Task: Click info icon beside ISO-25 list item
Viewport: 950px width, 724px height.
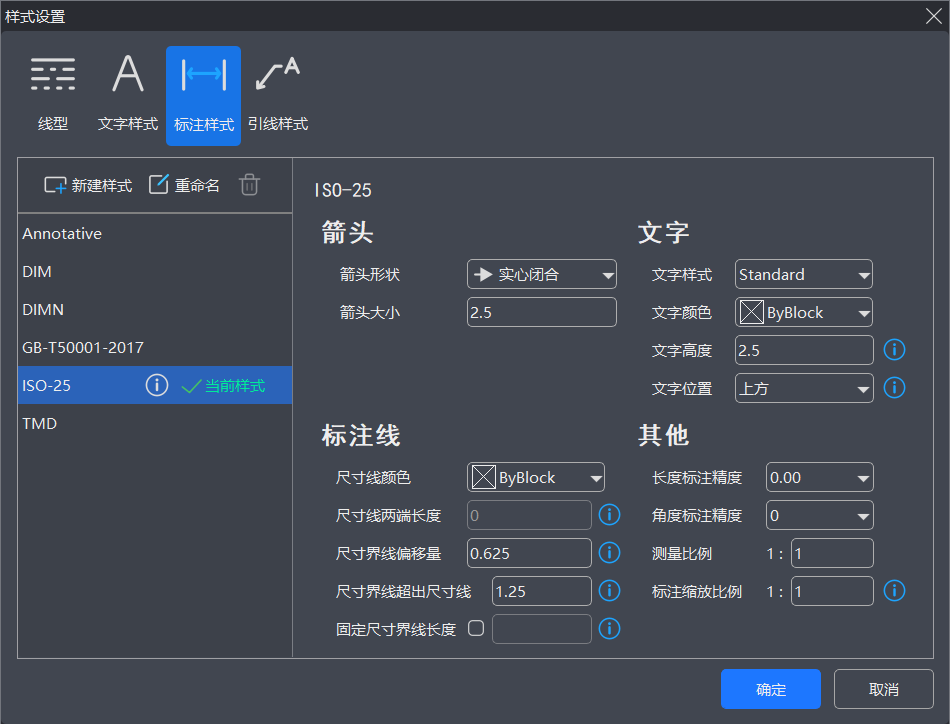Action: [156, 385]
